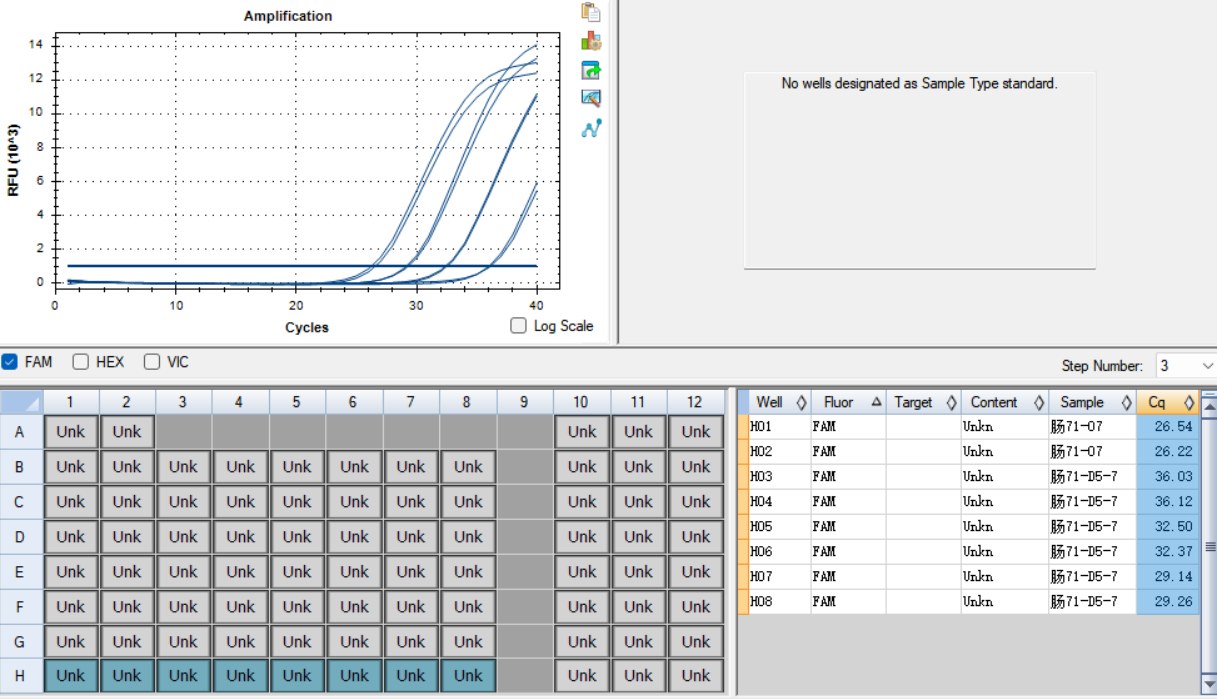The height and width of the screenshot is (699, 1217).
Task: Click the table vertical scrollbar thumb
Action: pos(1208,546)
